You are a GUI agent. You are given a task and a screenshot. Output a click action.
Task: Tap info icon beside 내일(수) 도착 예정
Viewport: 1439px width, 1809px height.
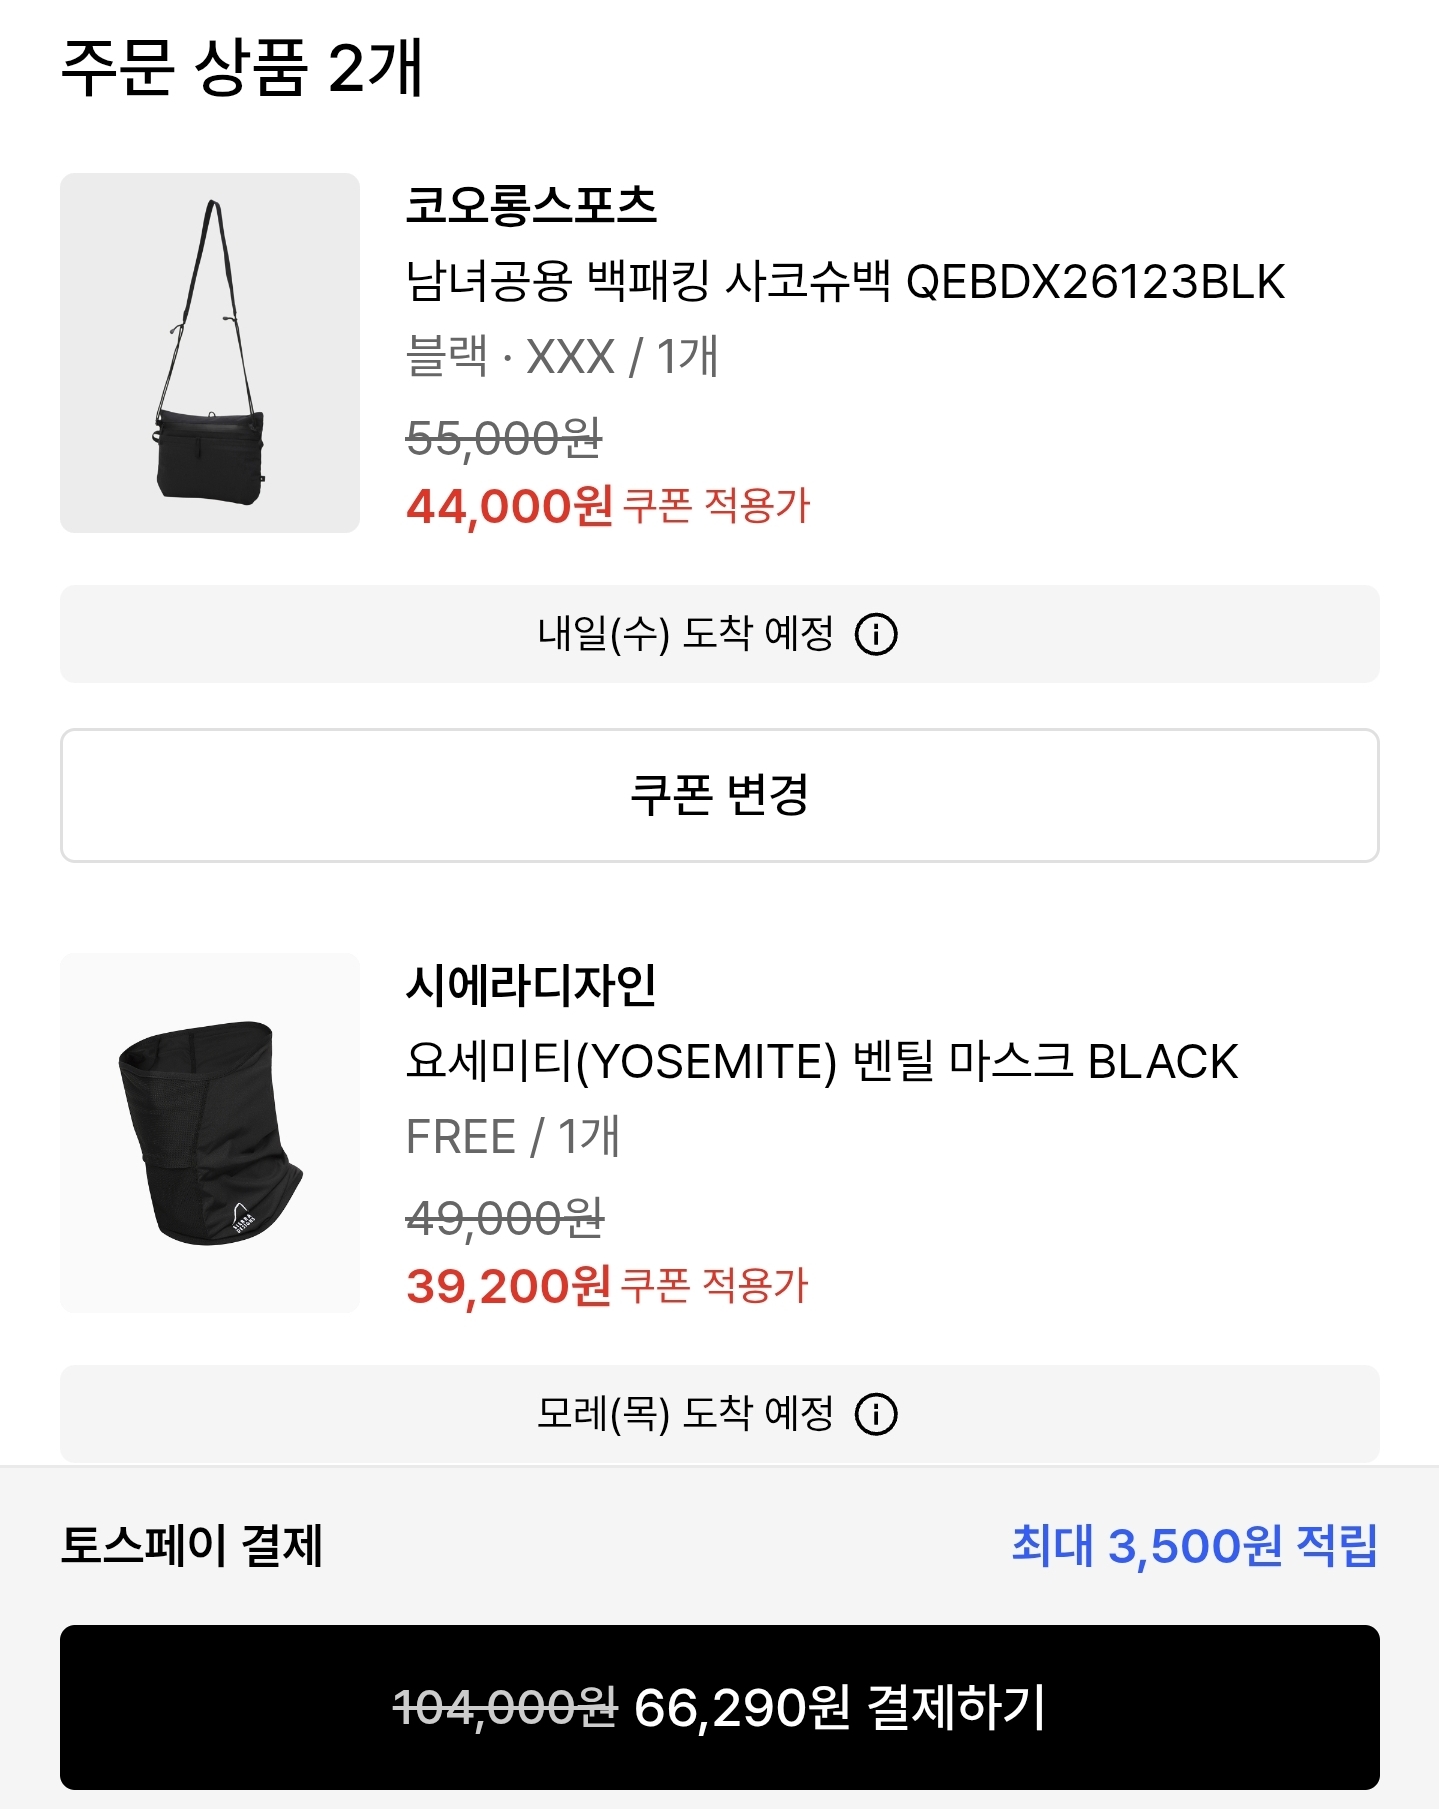coord(876,634)
